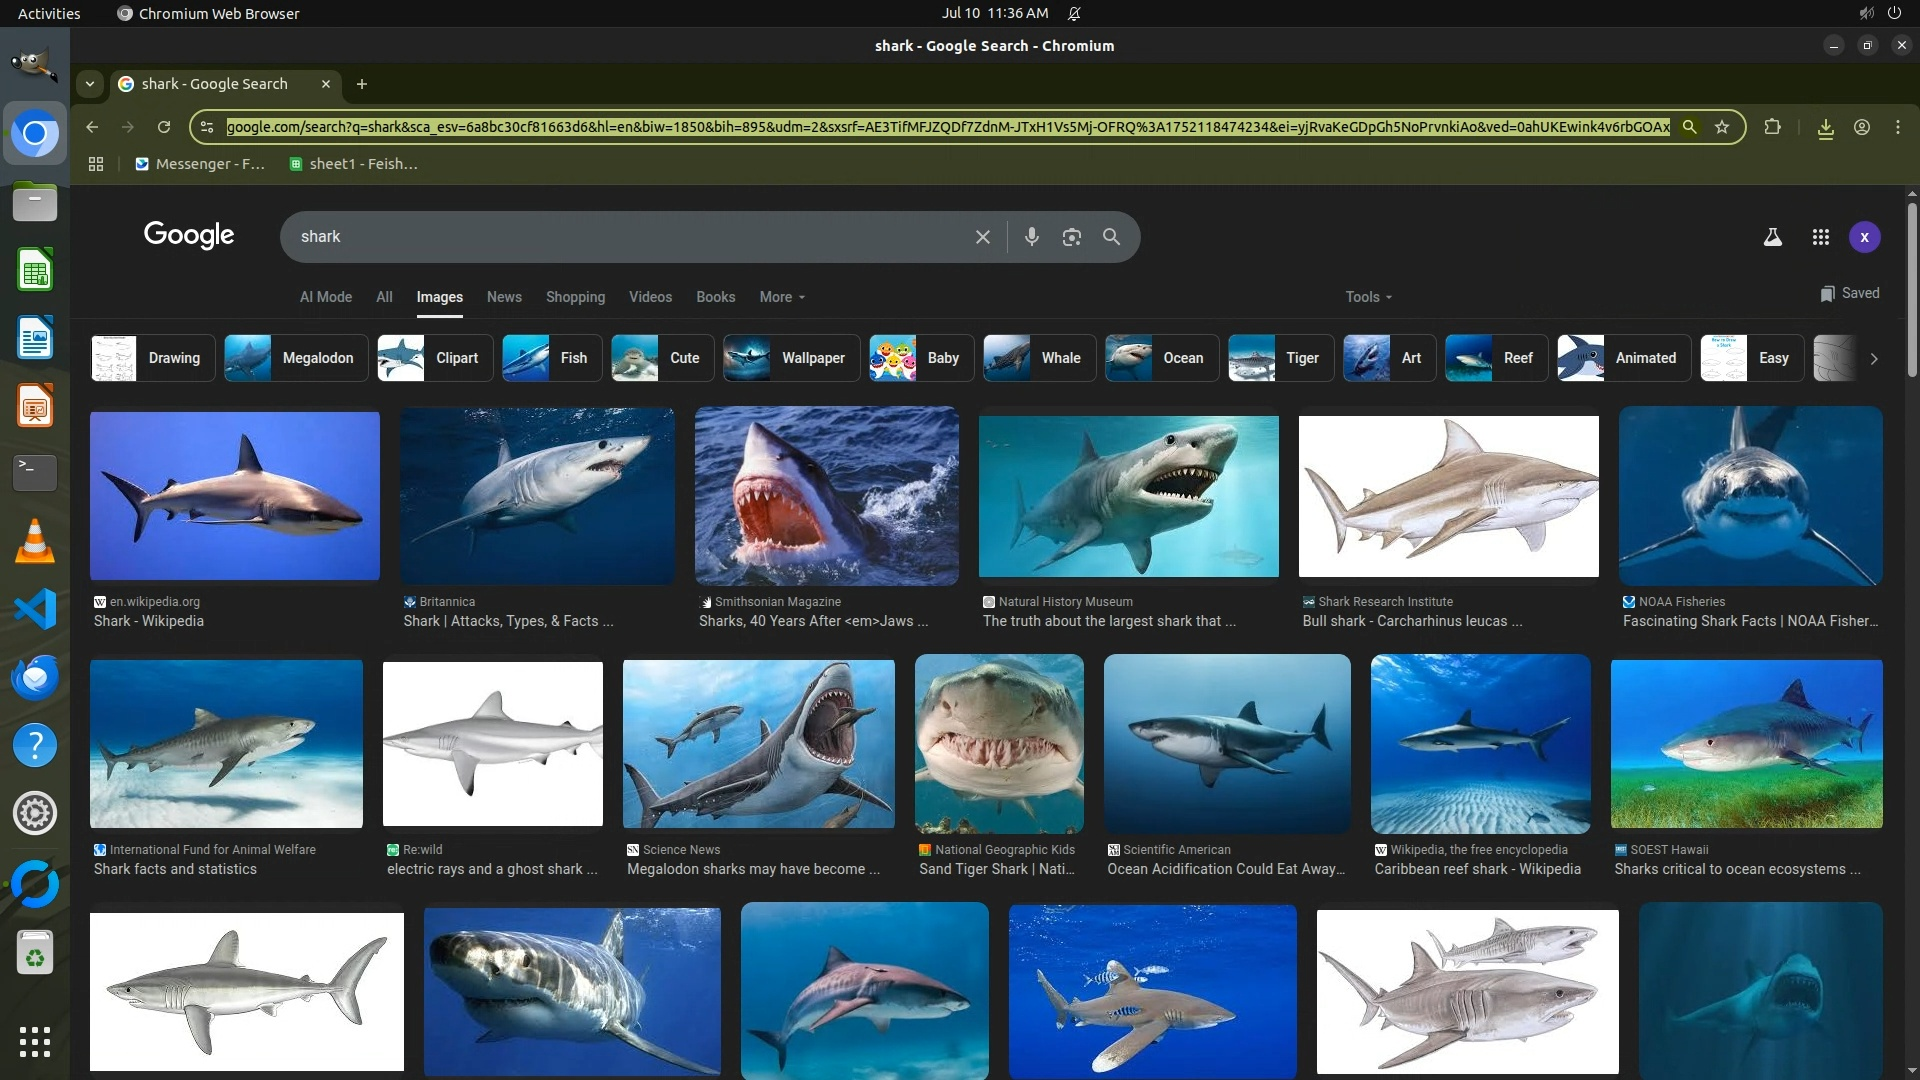The height and width of the screenshot is (1080, 1920).
Task: Open the Saved images link
Action: click(x=1849, y=293)
